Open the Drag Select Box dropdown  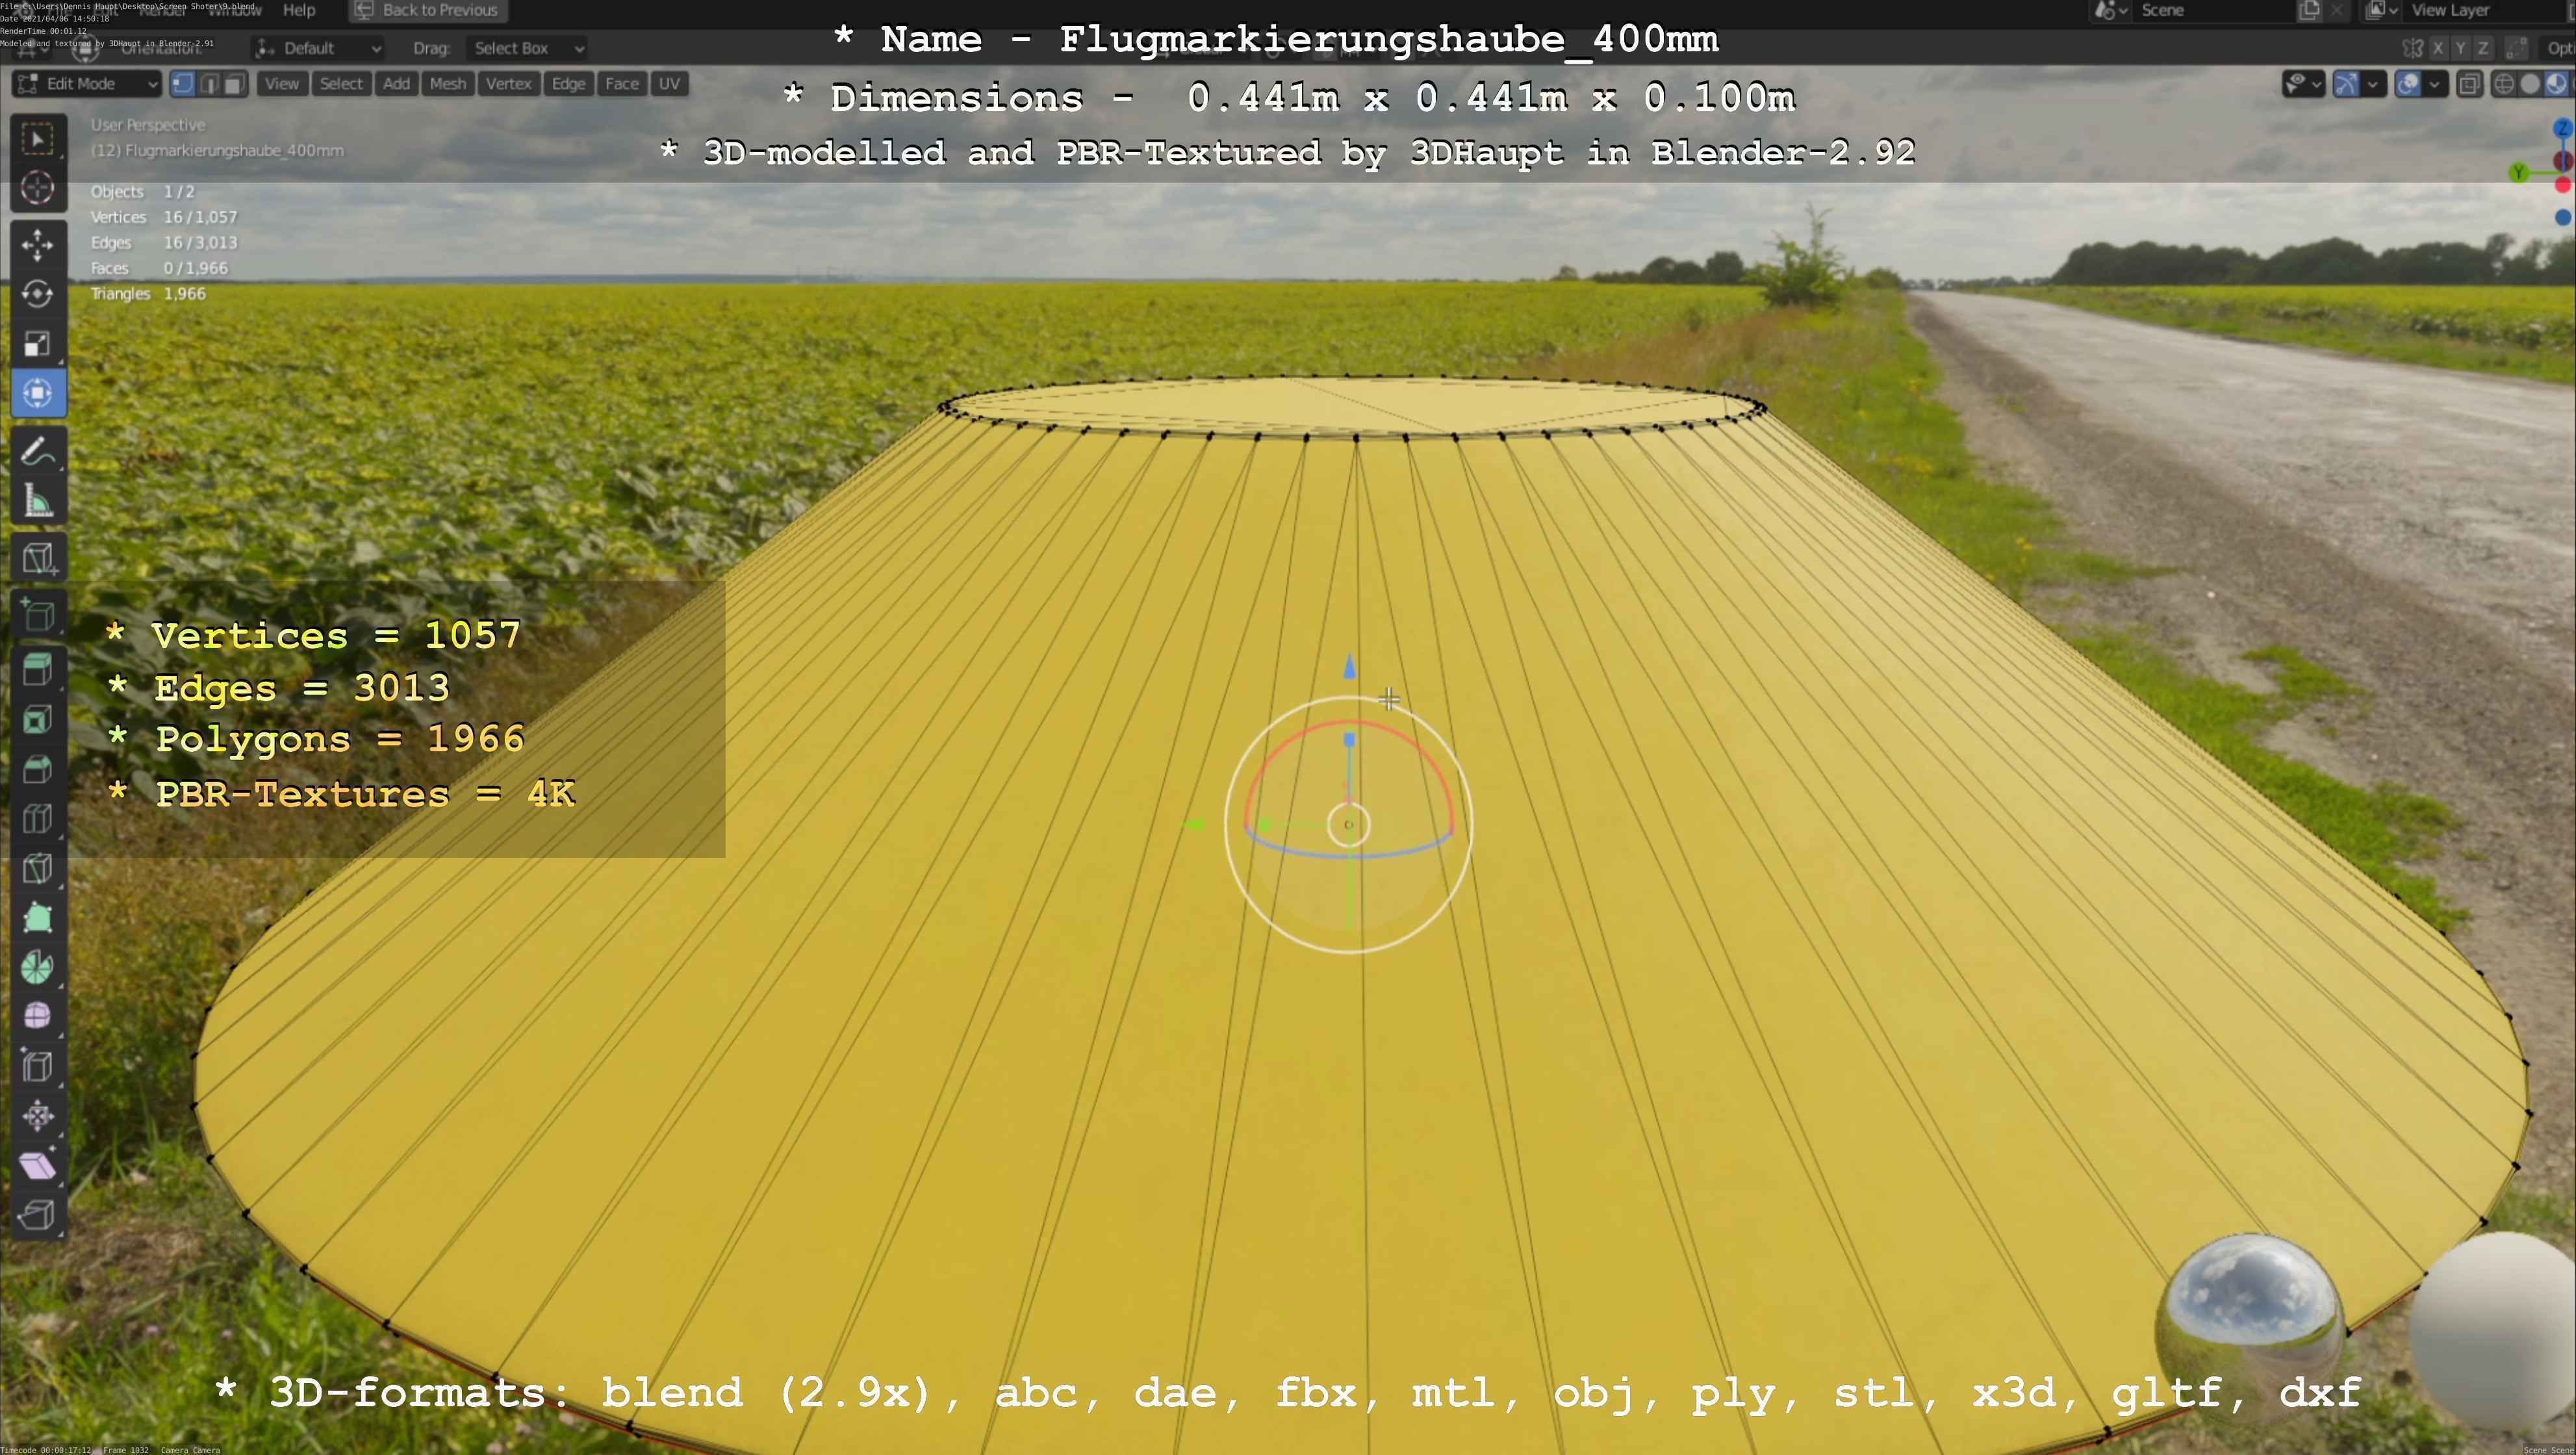tap(527, 48)
